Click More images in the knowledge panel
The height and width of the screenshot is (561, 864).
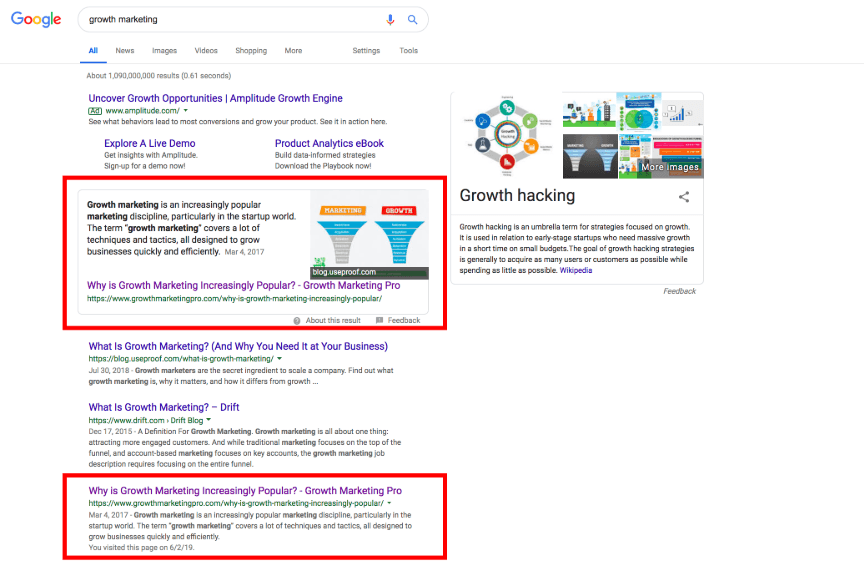(x=670, y=167)
